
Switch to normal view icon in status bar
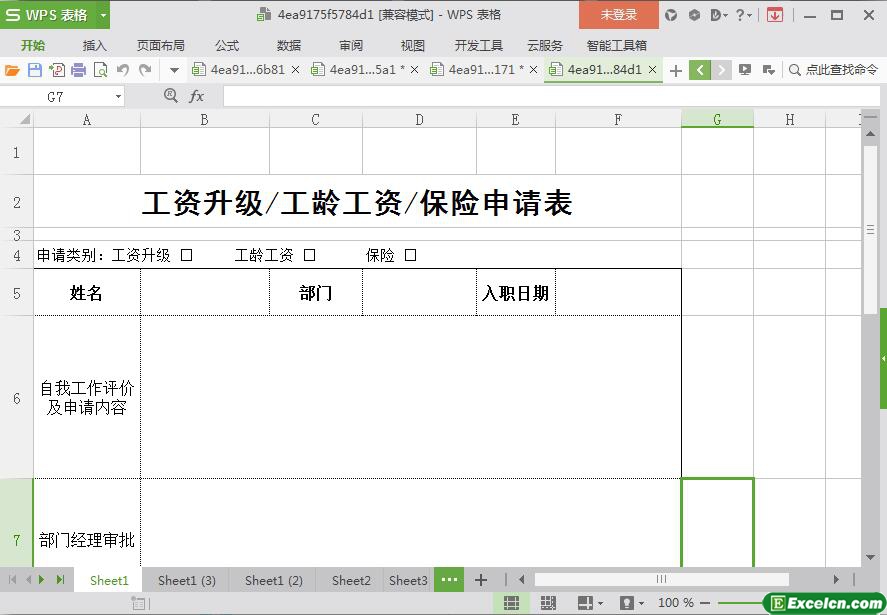(x=511, y=603)
